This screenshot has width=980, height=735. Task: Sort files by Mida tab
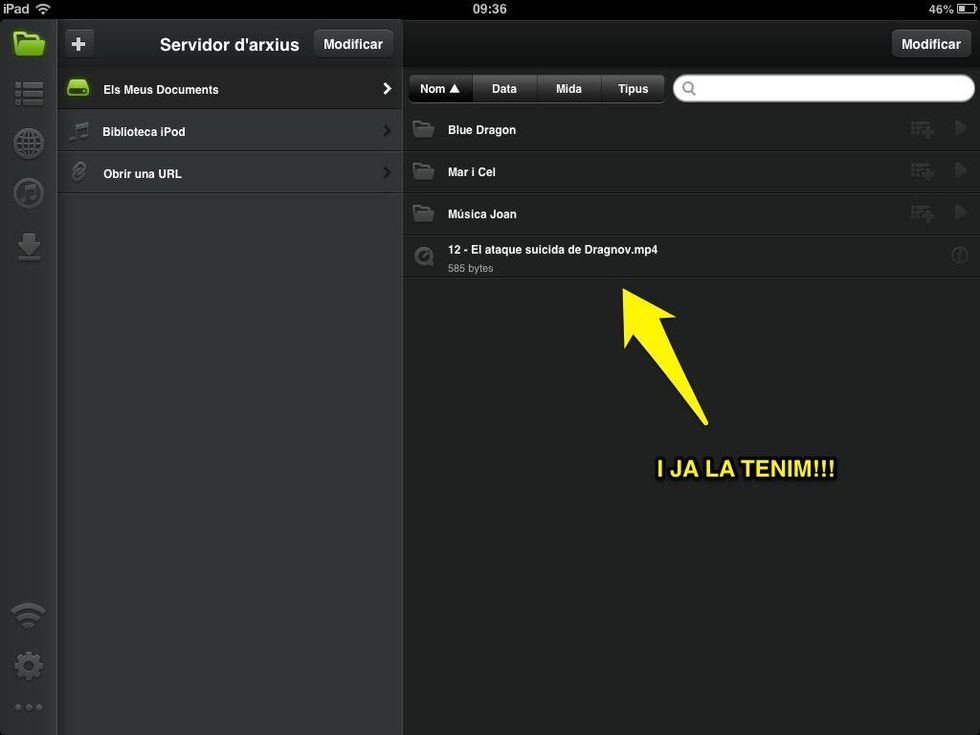569,89
